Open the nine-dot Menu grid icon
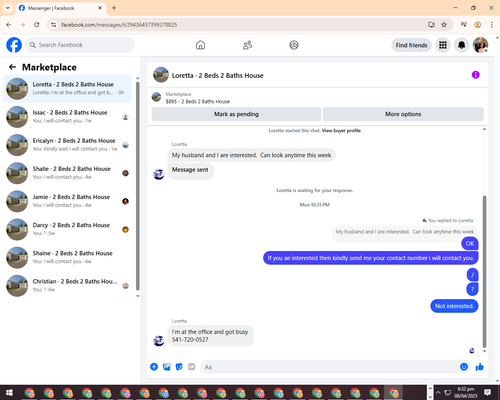Viewport: 500px width, 400px height. [443, 45]
